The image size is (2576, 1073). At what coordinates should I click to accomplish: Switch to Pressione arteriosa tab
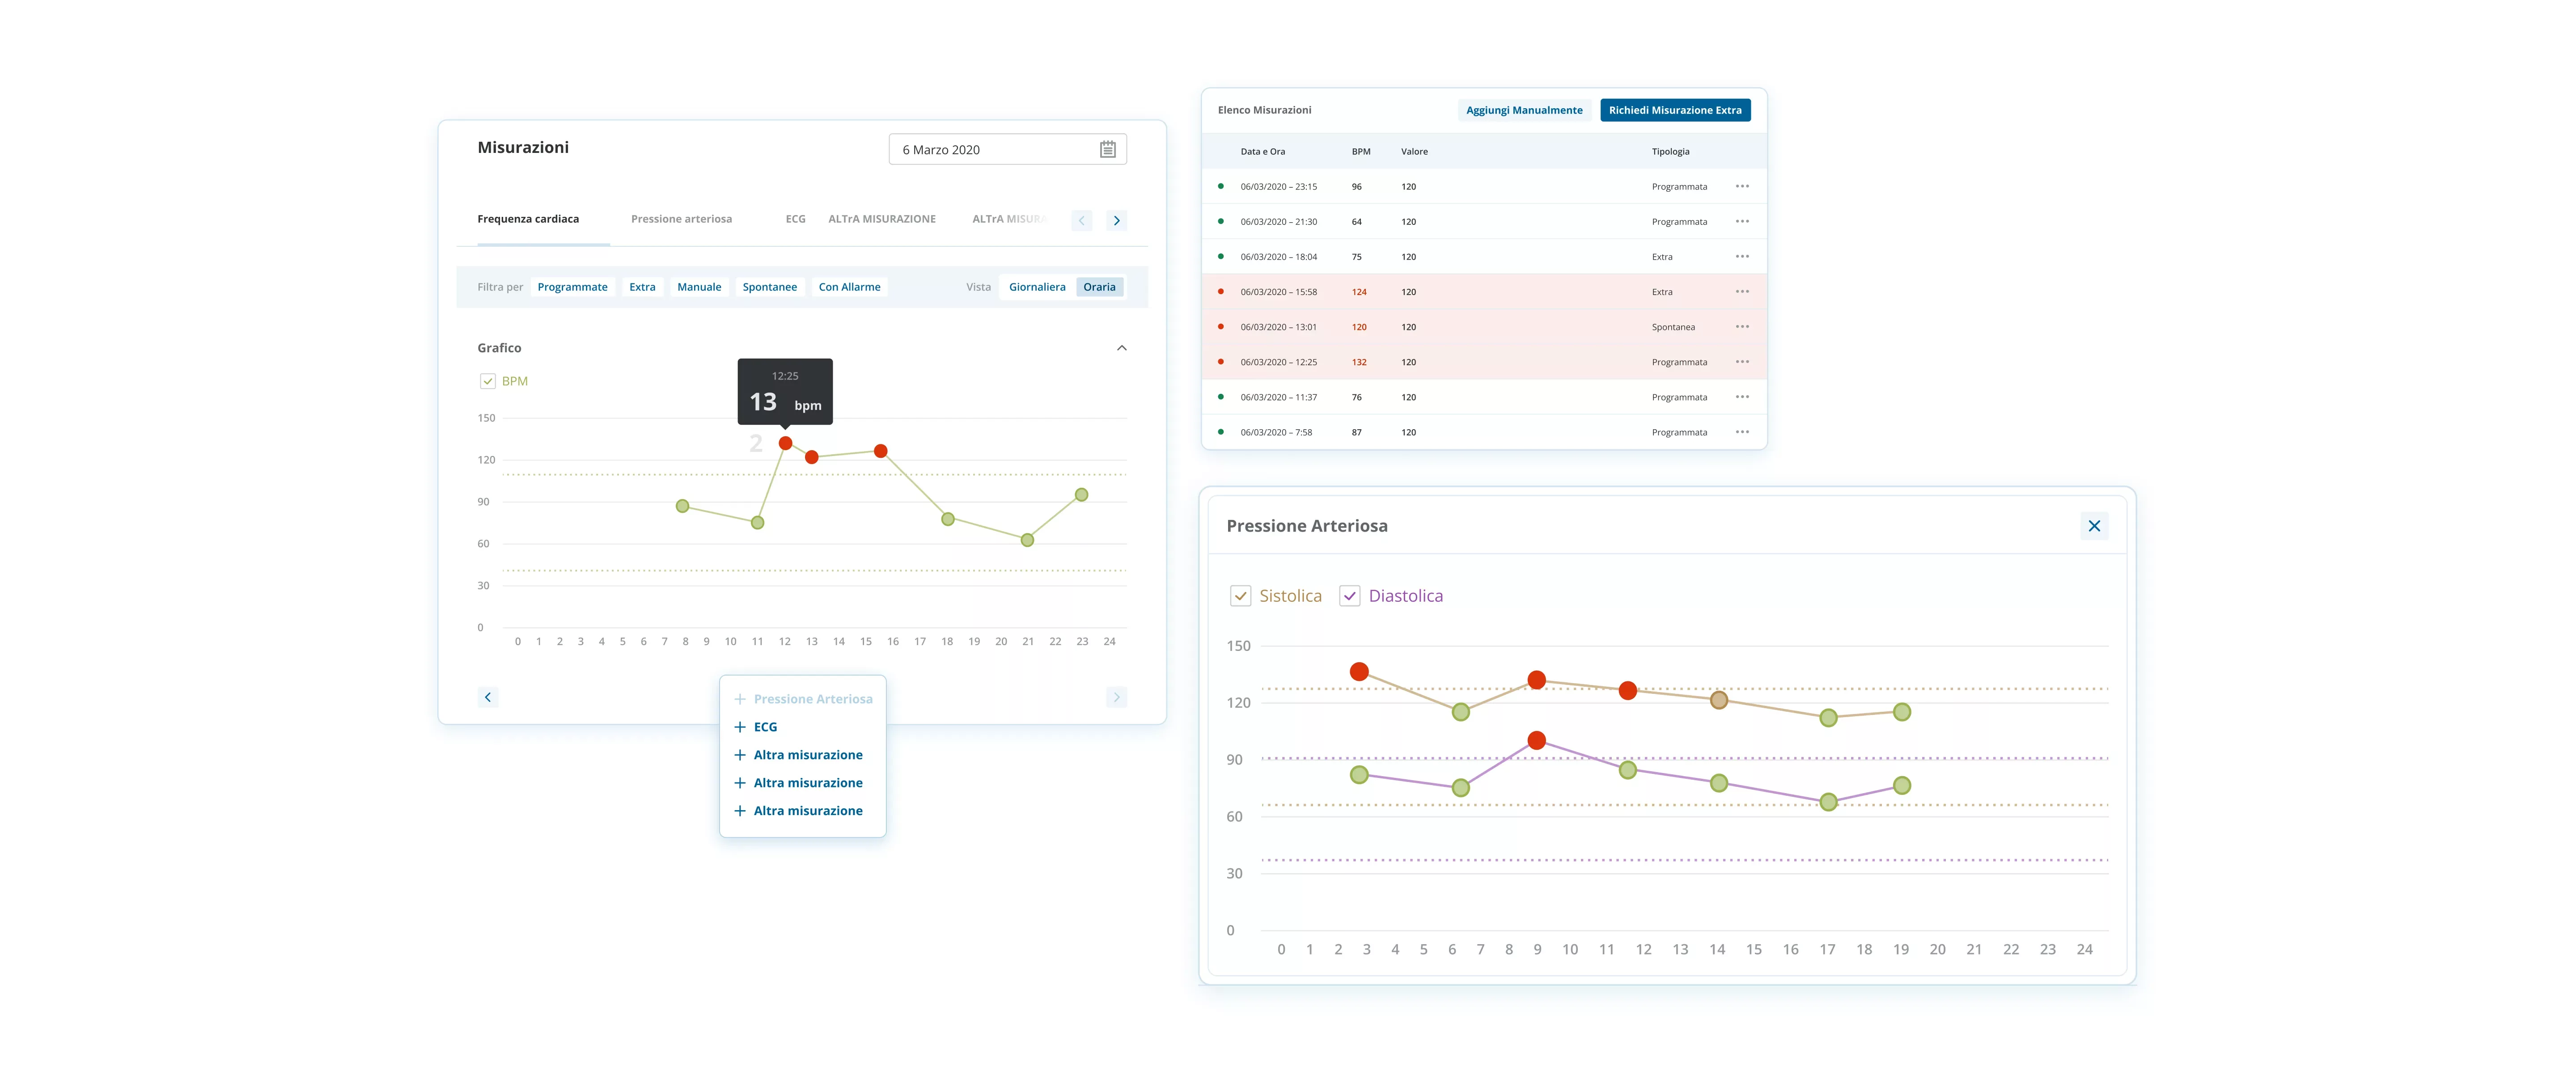point(681,219)
